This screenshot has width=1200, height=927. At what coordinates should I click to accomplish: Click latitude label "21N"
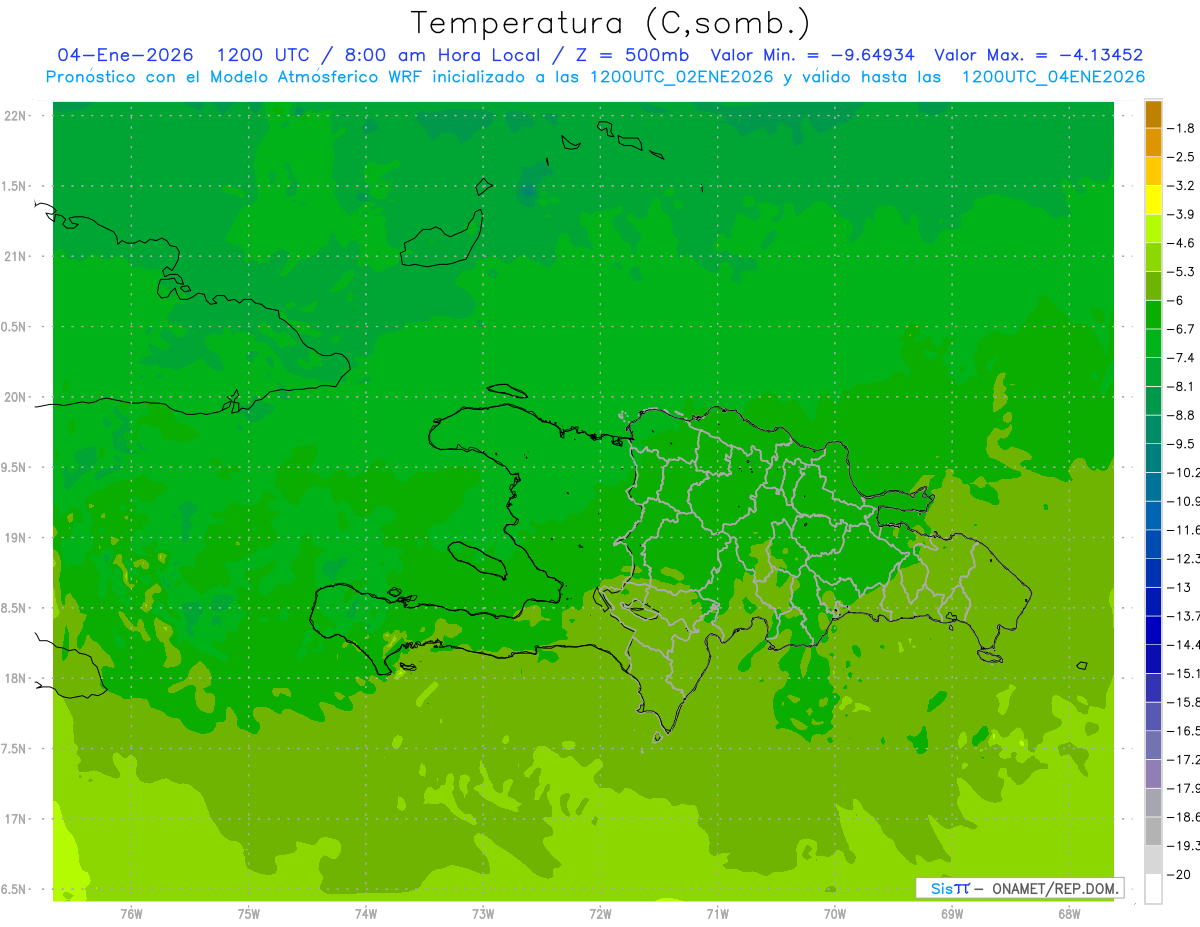coord(15,256)
